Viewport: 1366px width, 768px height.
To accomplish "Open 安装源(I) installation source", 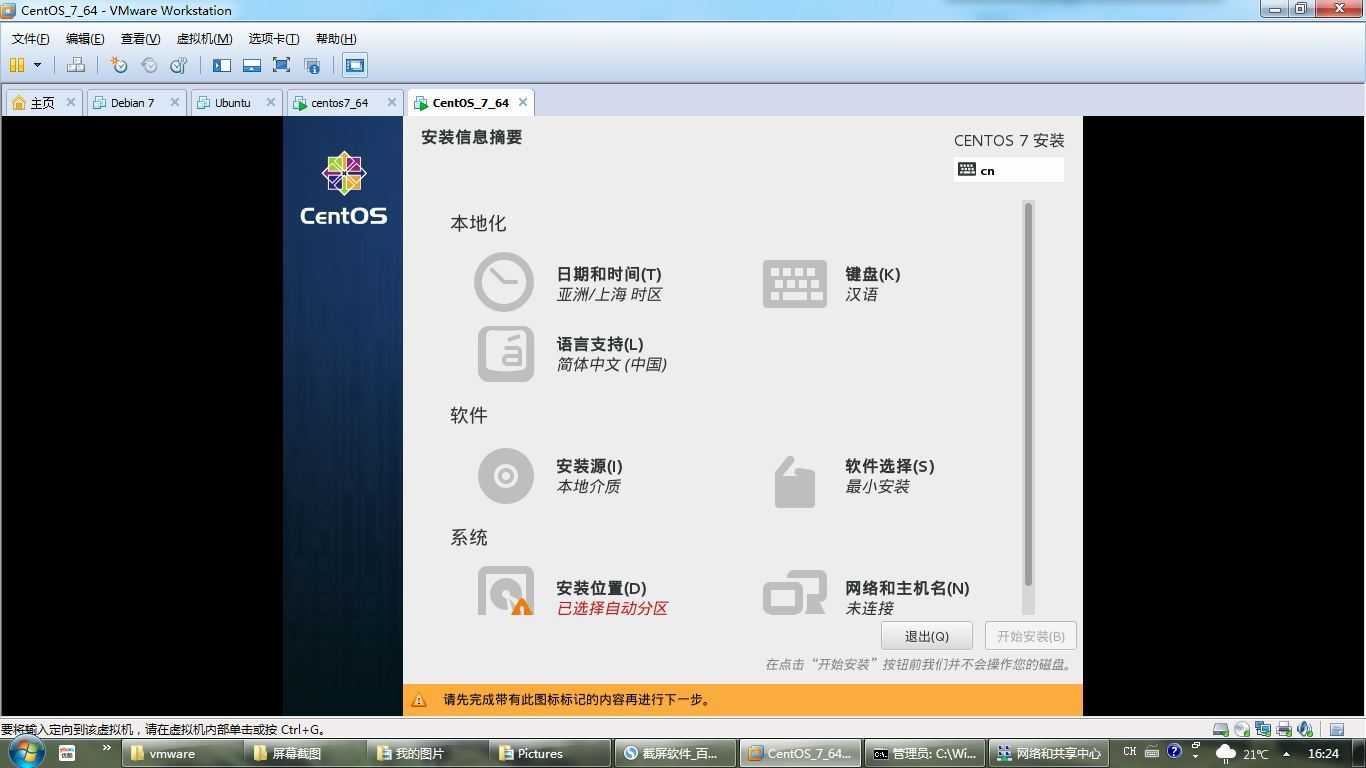I will pyautogui.click(x=550, y=476).
